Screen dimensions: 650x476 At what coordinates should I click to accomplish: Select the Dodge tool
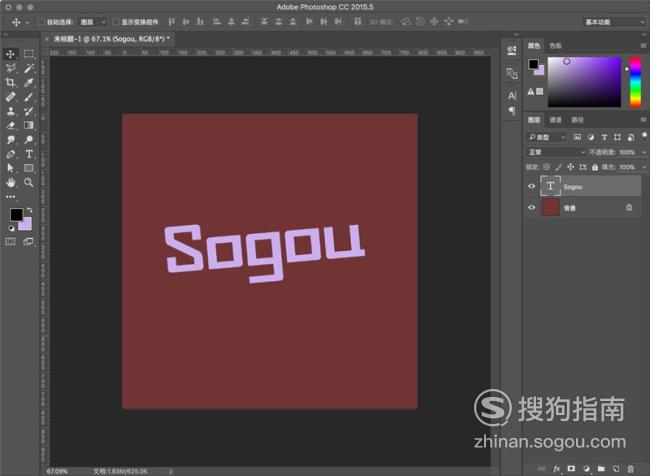29,140
